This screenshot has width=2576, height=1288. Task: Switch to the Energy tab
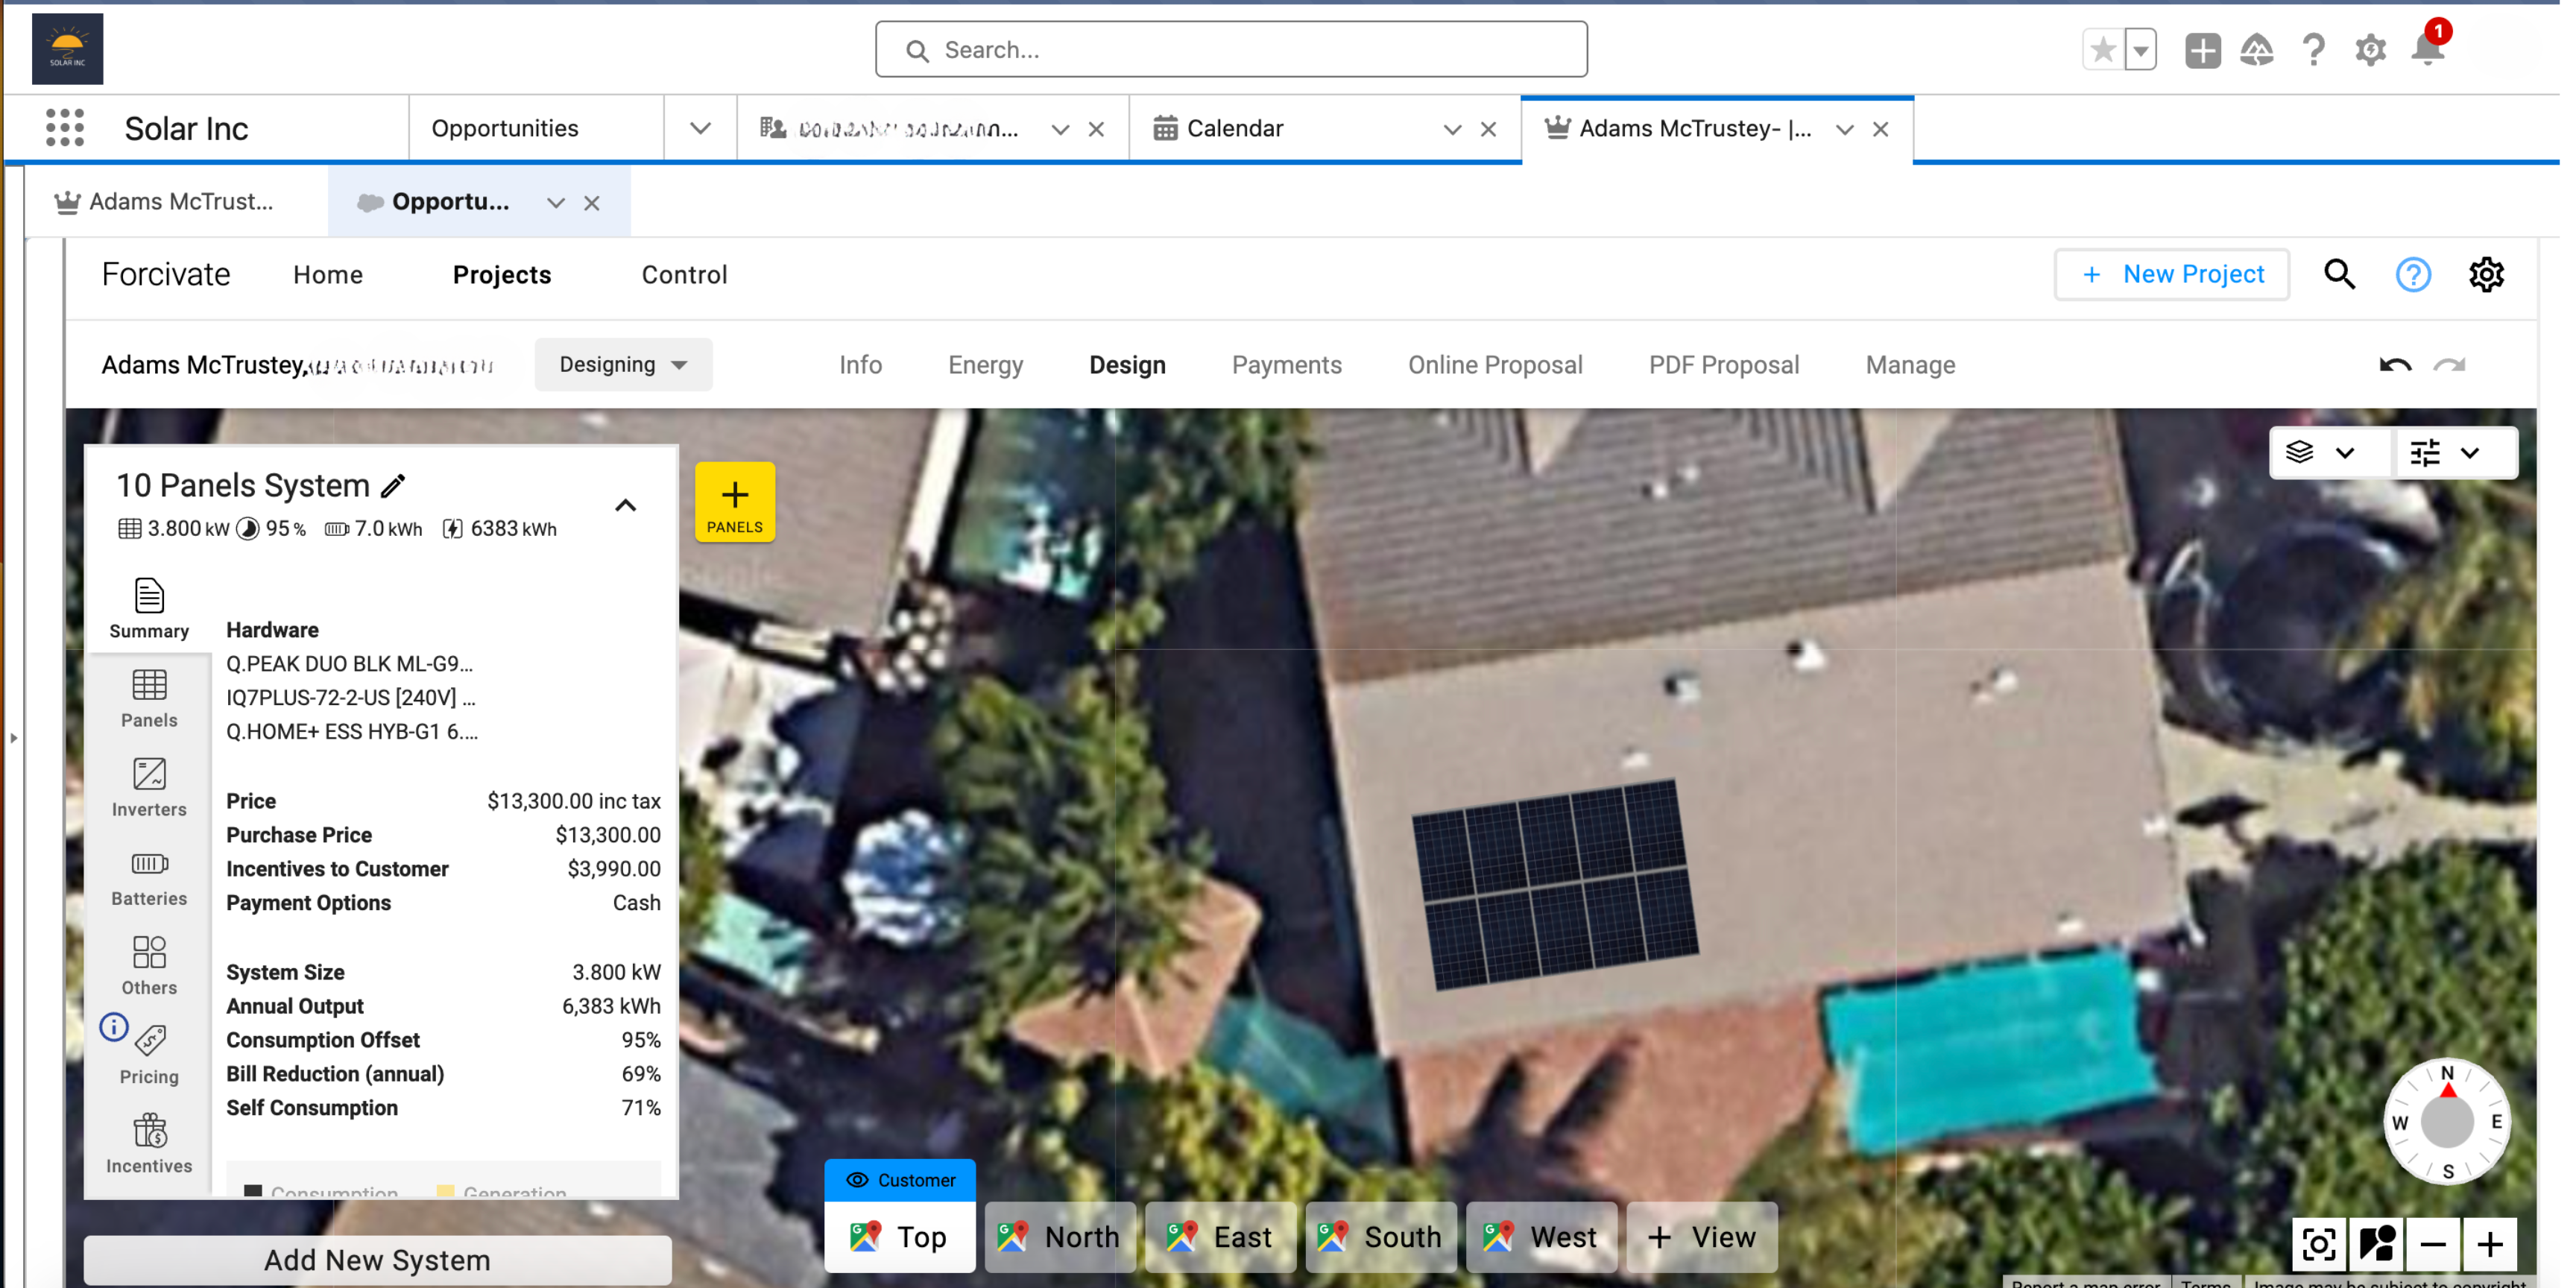tap(985, 365)
